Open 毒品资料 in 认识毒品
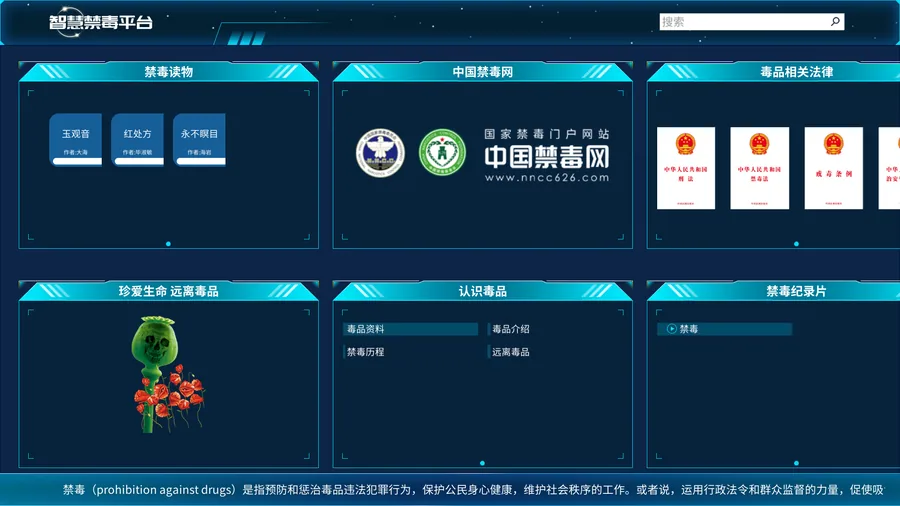Image resolution: width=900 pixels, height=506 pixels. (410, 329)
